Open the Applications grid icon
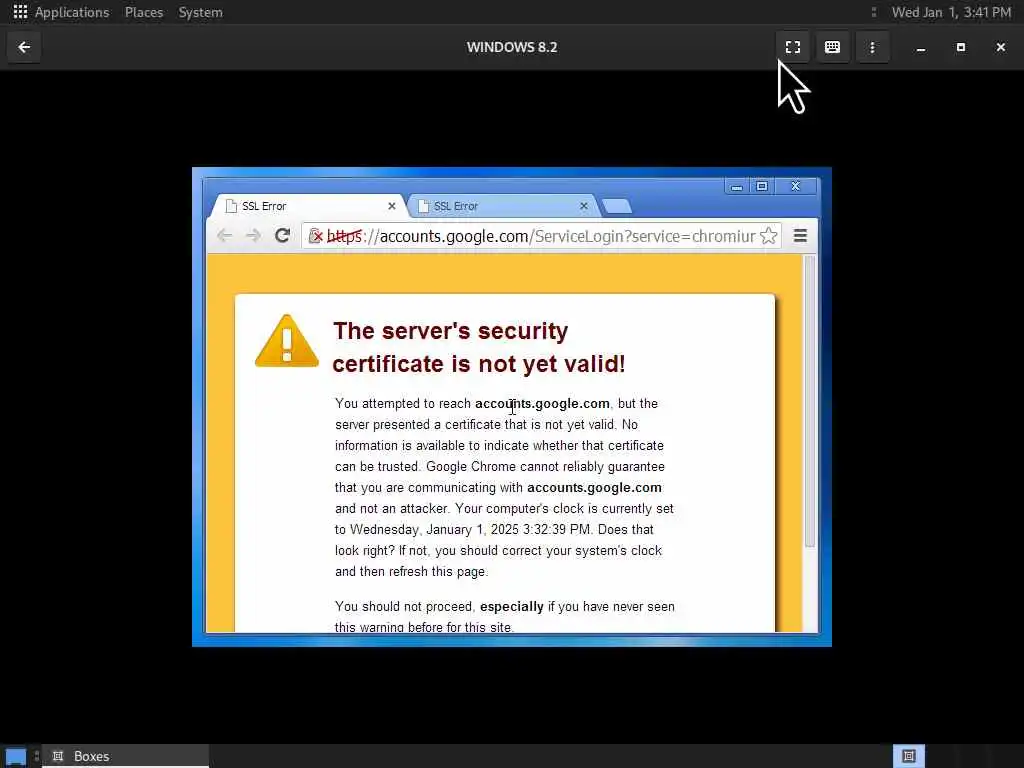The image size is (1024, 768). pos(20,12)
